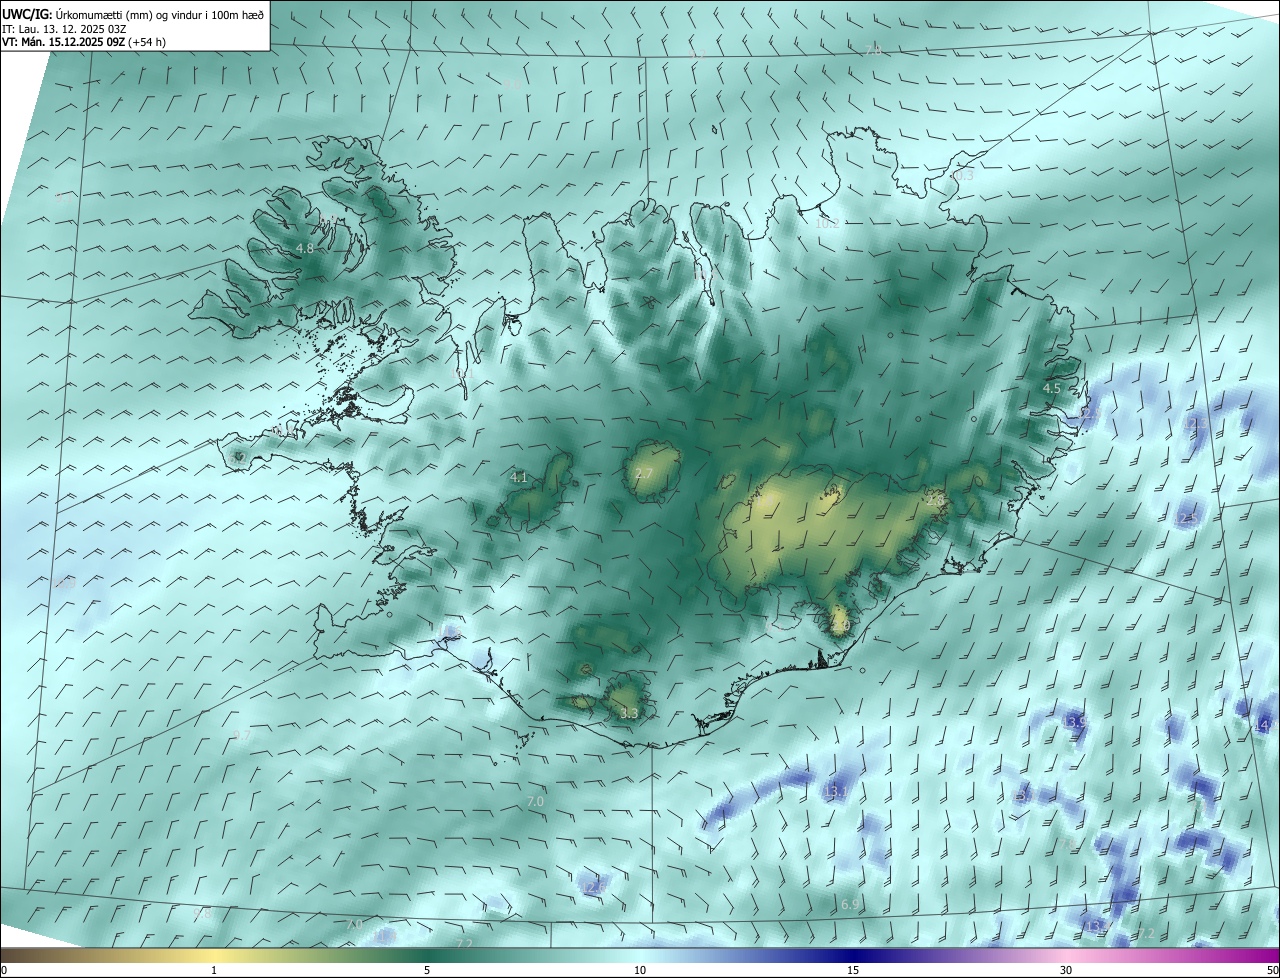
Task: Click the '5' tick on the colour scale
Action: [427, 970]
